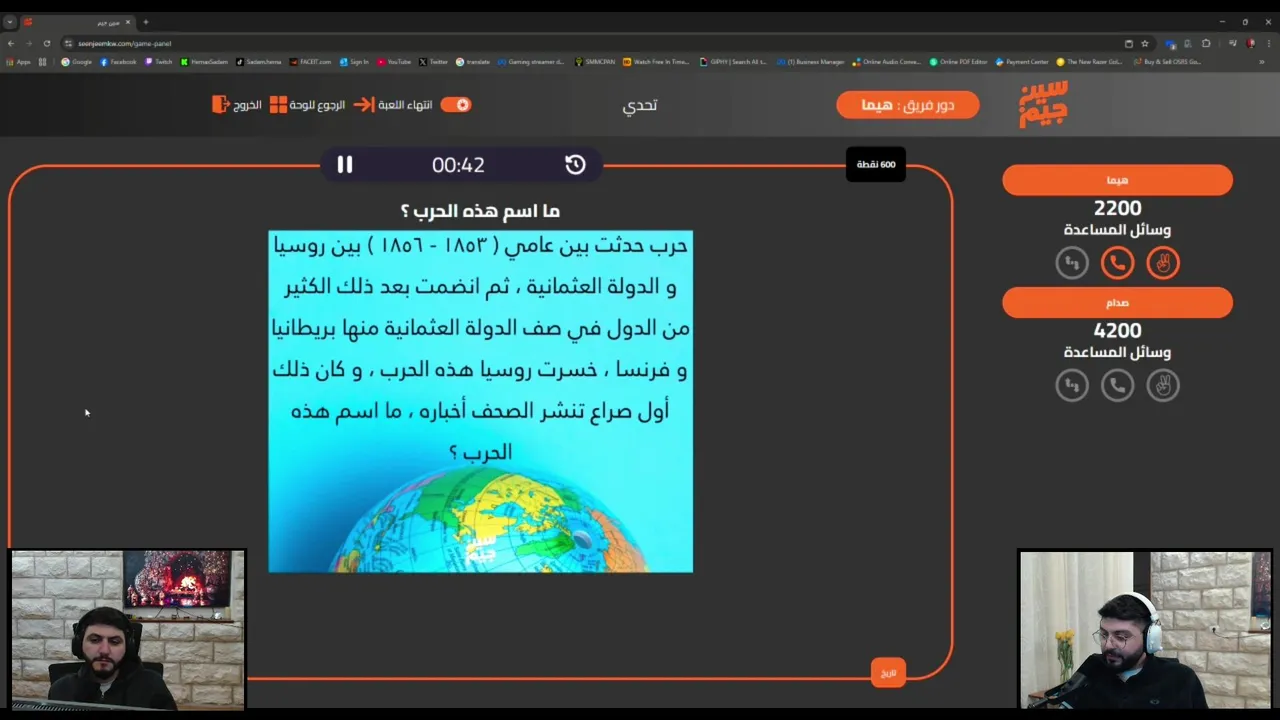Click the right webcam overlay

click(x=1145, y=630)
